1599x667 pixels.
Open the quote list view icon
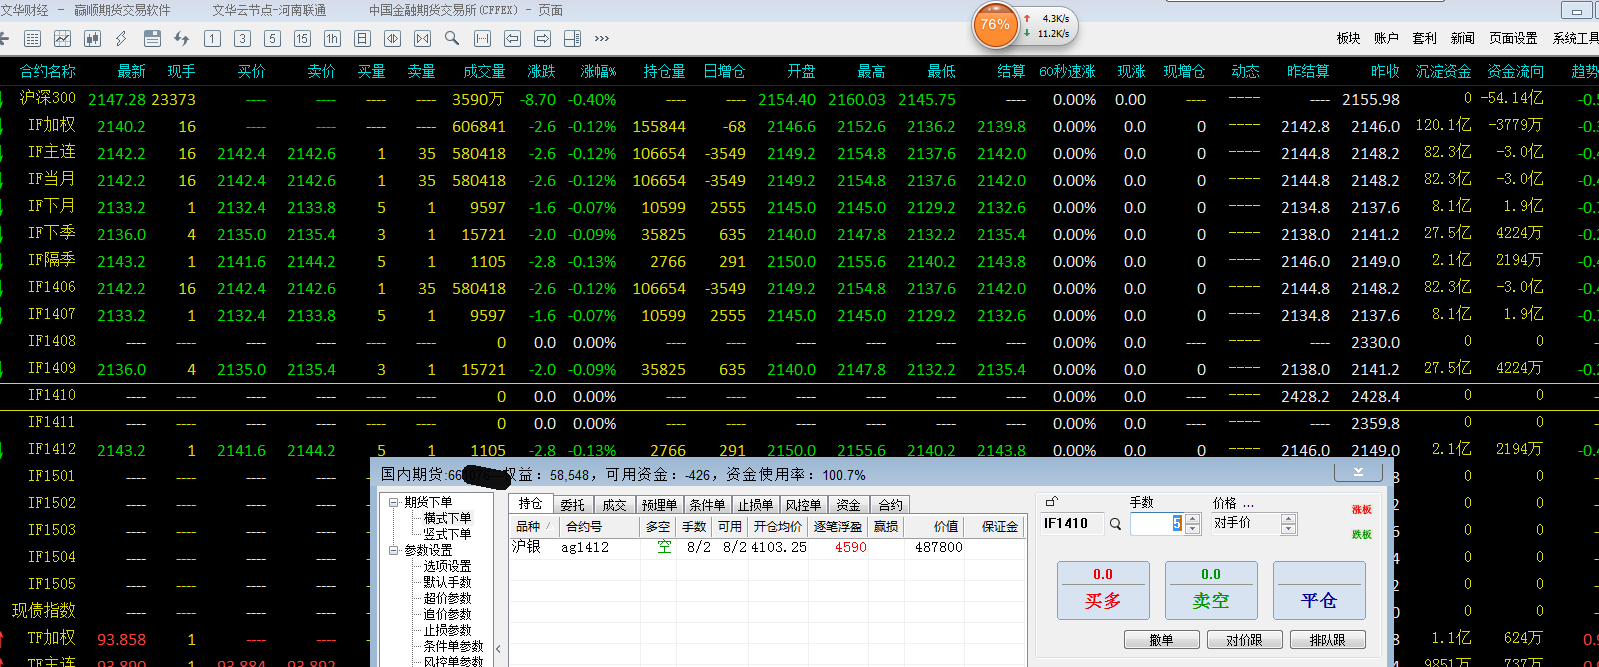32,39
